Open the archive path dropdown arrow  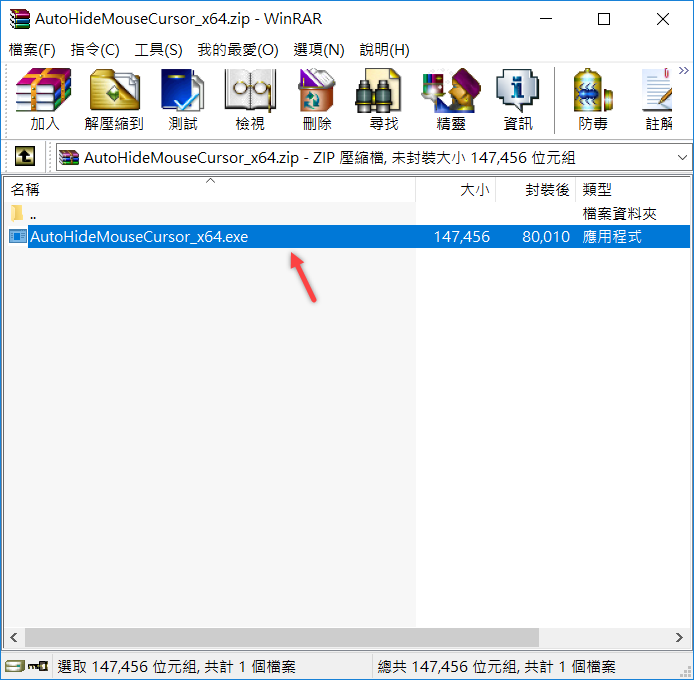click(x=682, y=157)
